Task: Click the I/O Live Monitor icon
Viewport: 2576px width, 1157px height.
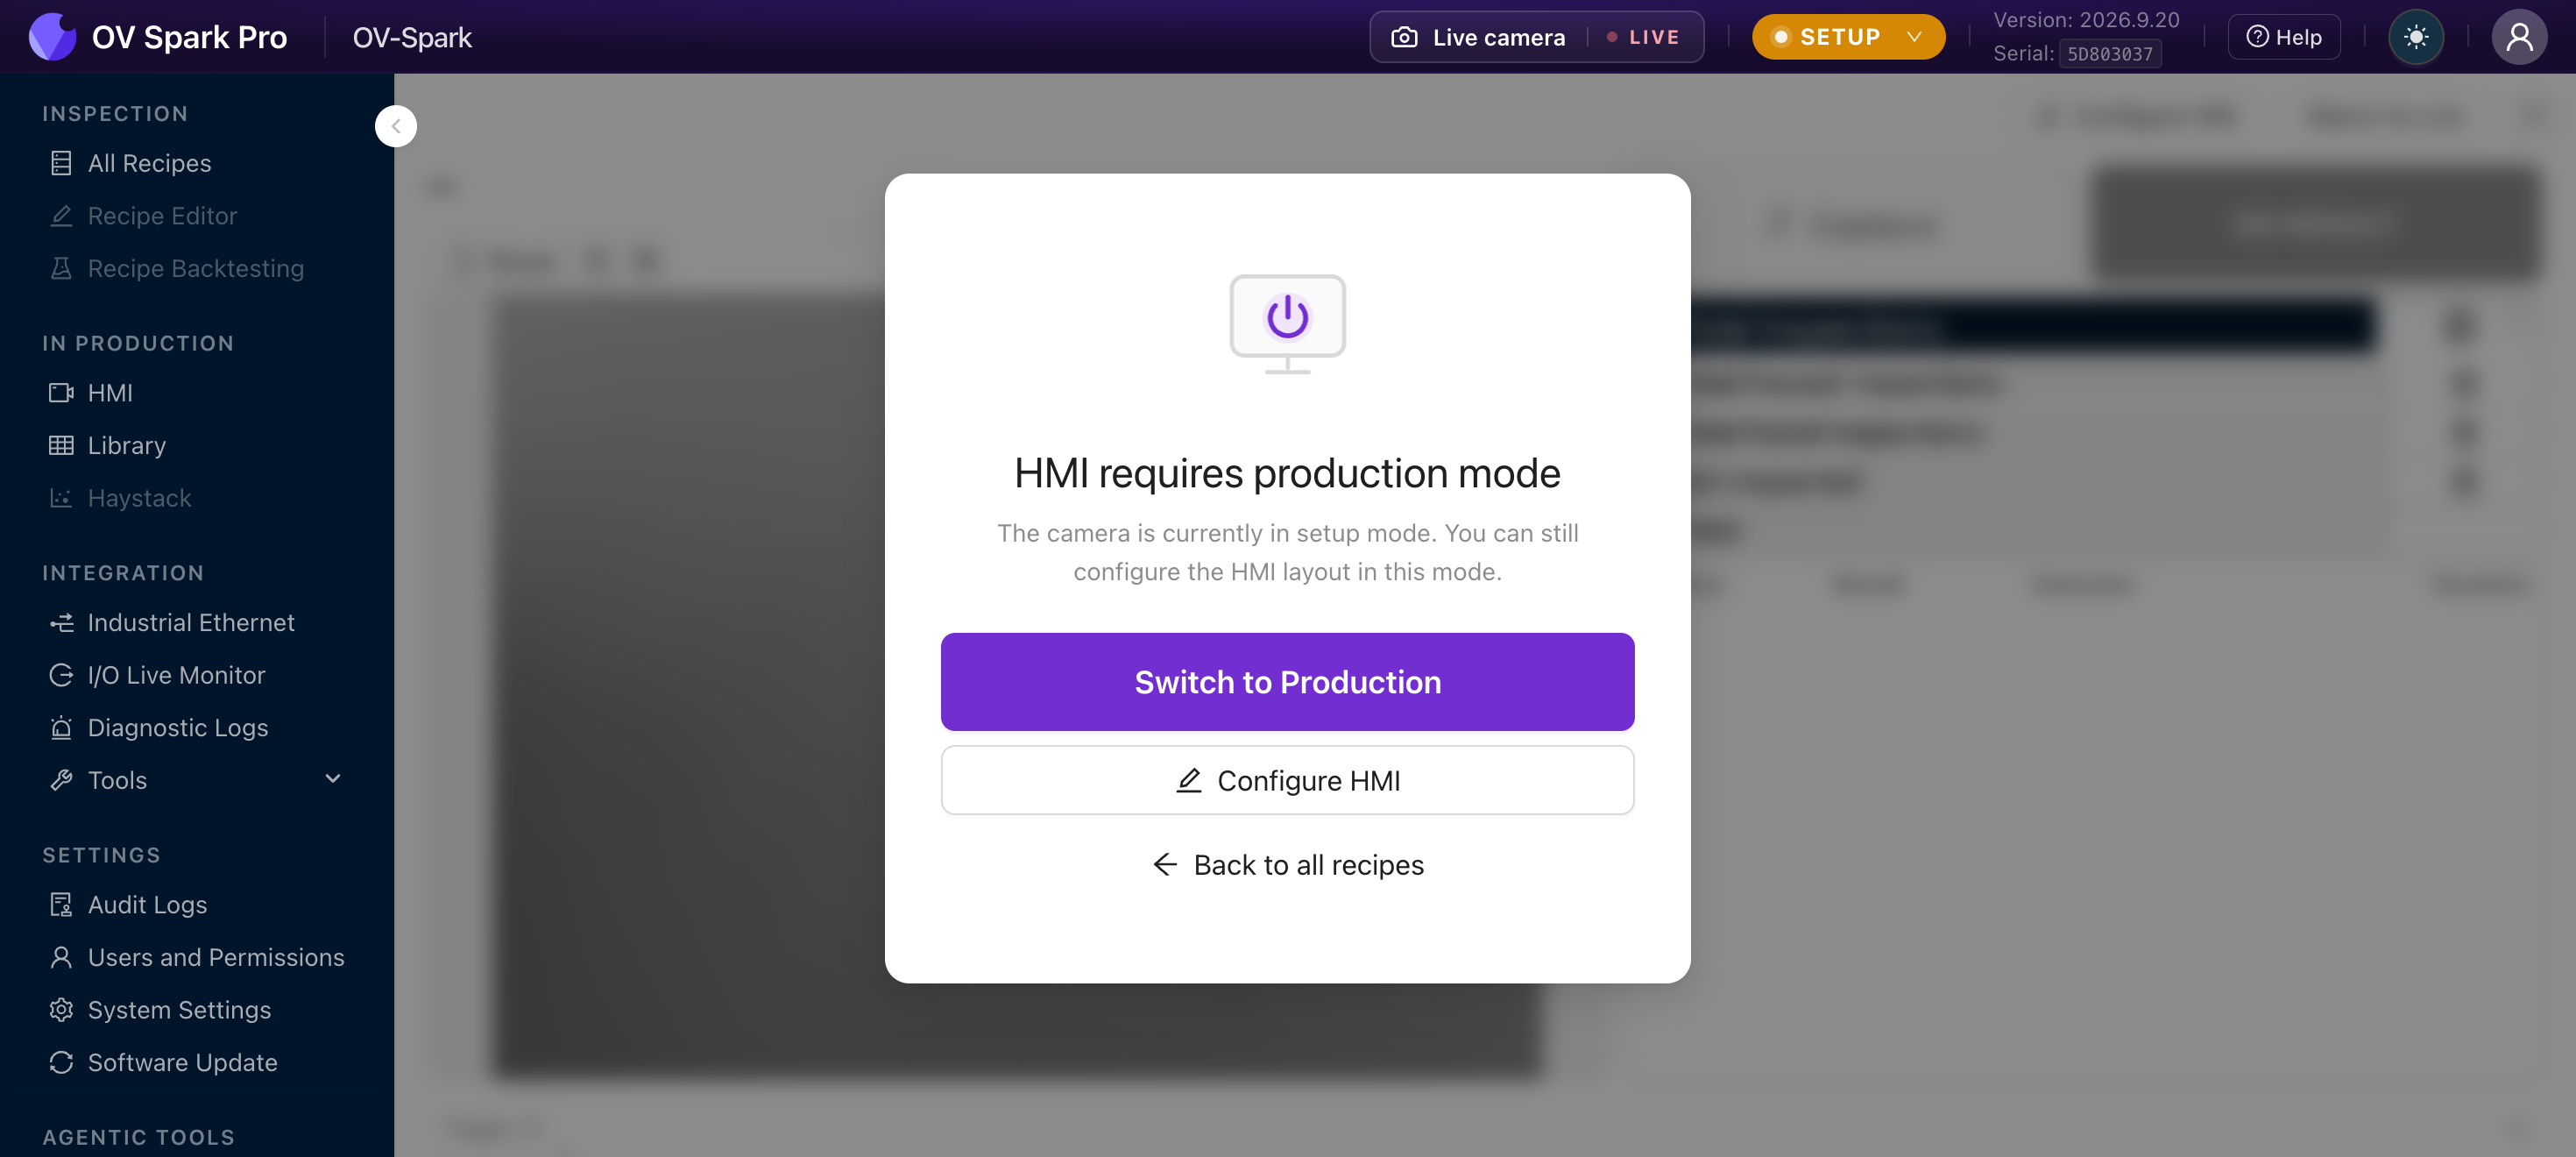Action: (x=61, y=676)
